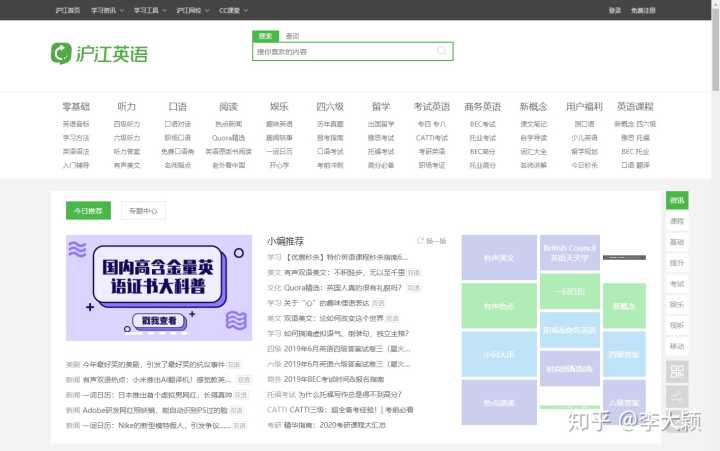Viewport: 720px width, 451px height.
Task: Click the QR code icon in right sidebar
Action: point(677,372)
